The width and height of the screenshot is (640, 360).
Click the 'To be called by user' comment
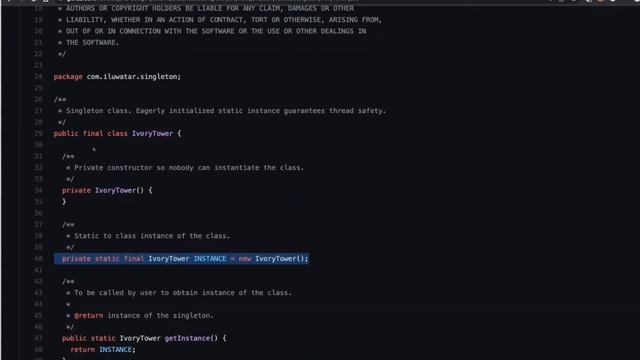(179, 293)
